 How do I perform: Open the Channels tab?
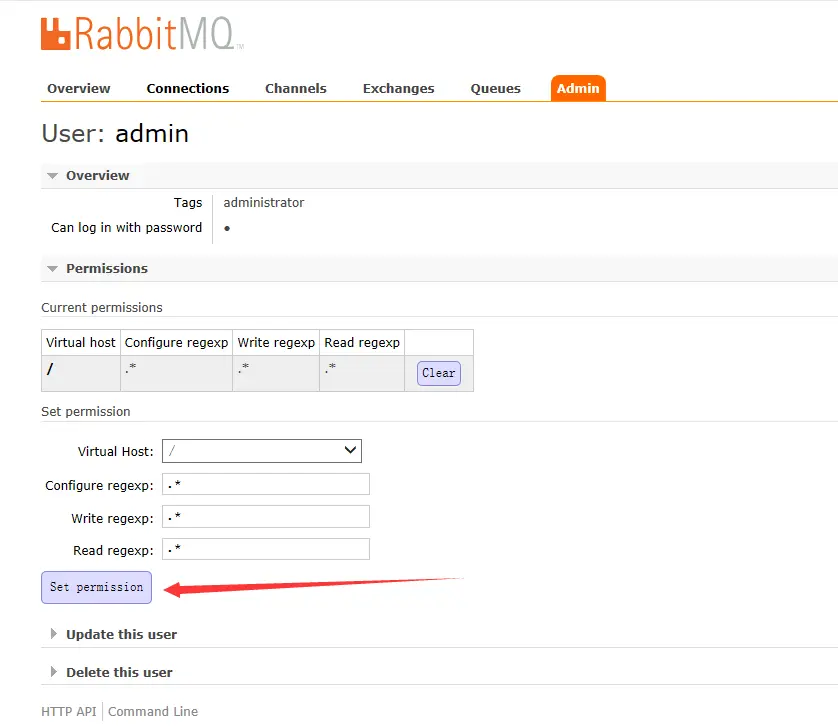(295, 88)
